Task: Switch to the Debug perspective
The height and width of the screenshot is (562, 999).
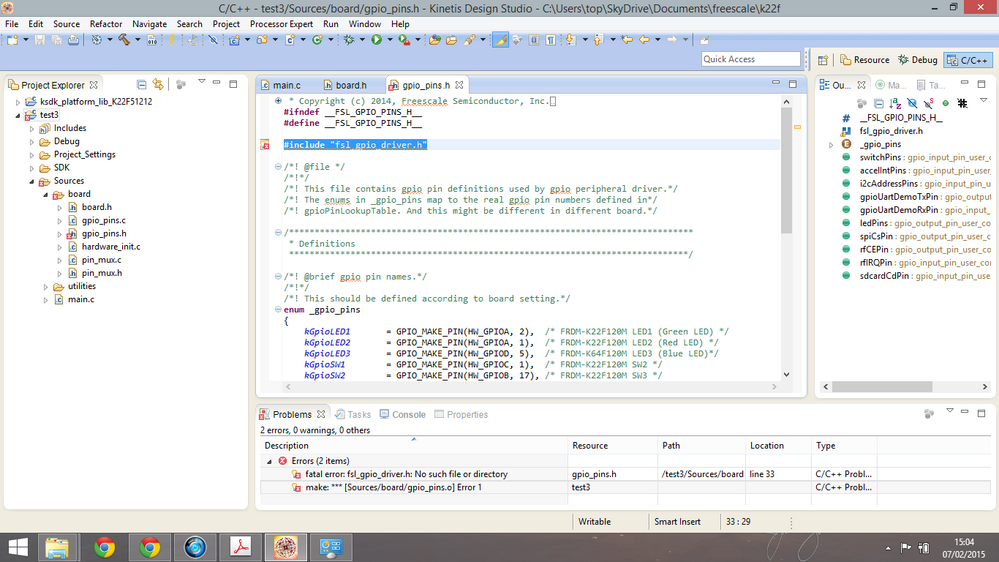Action: pyautogui.click(x=917, y=60)
